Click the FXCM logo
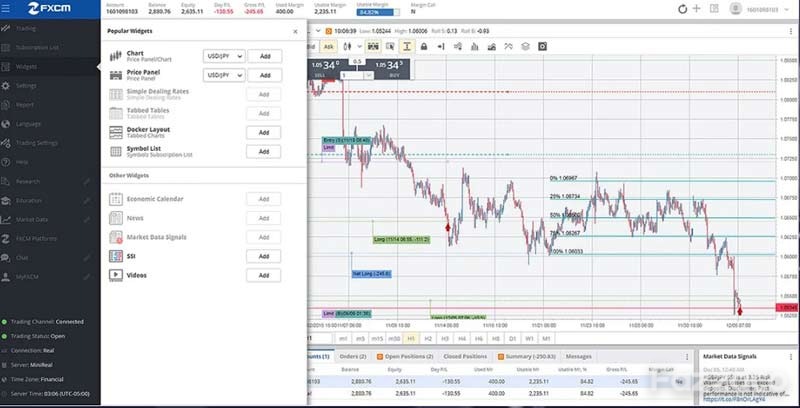Image resolution: width=800 pixels, height=408 pixels. tap(49, 9)
